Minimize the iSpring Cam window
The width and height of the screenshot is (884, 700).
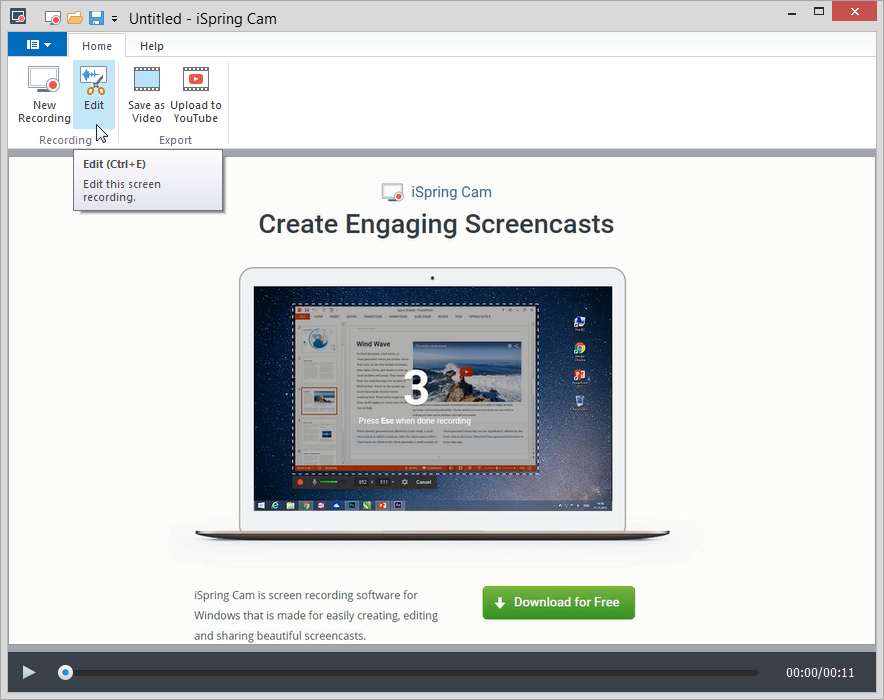pos(792,12)
